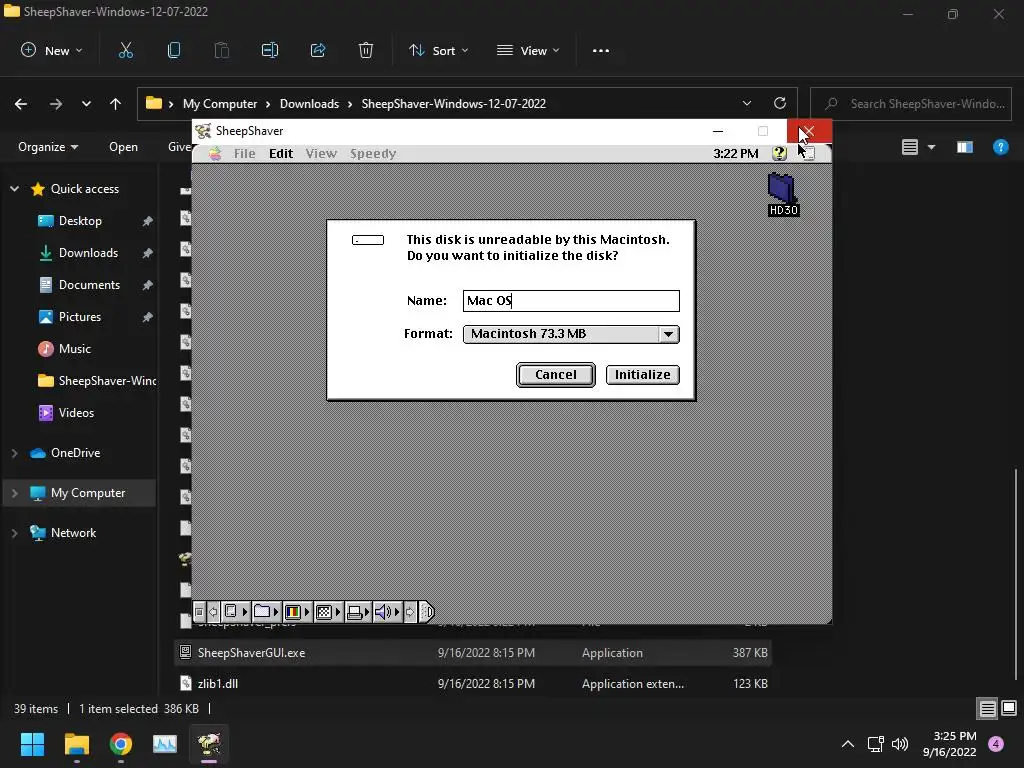The image size is (1024, 768).
Task: Open the Apple menu in SheepShaver
Action: tap(215, 153)
